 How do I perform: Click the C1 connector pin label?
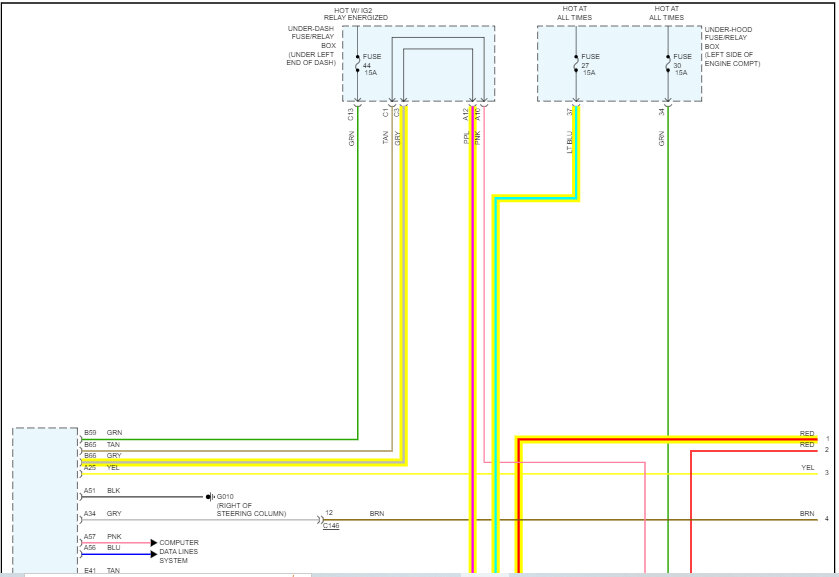tap(385, 113)
